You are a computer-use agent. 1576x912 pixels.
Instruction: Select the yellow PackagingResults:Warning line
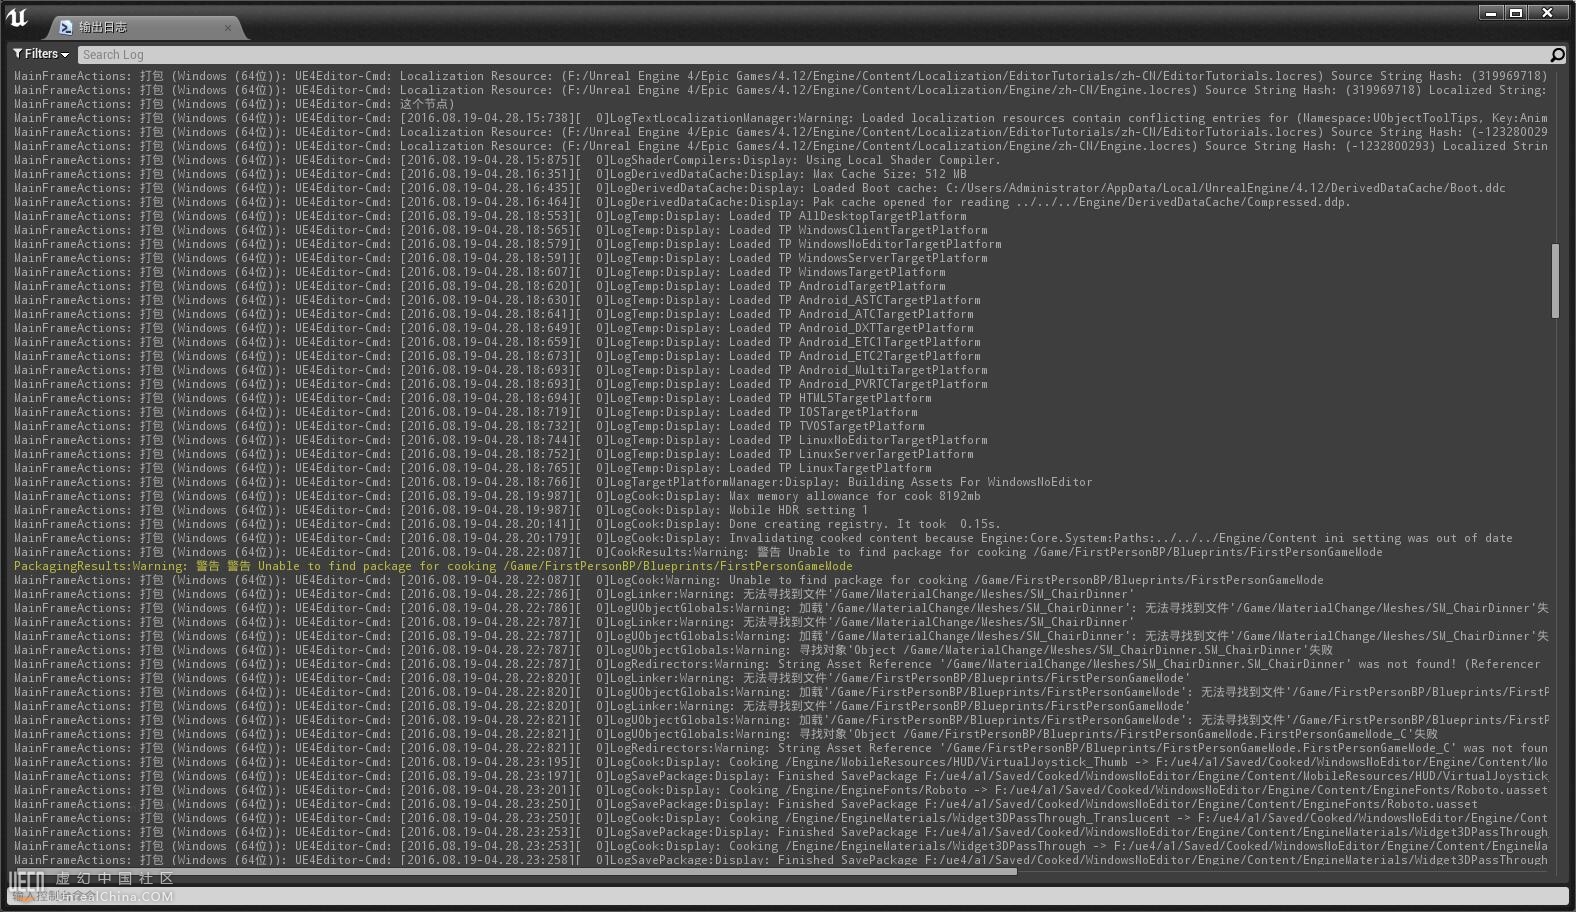[433, 566]
